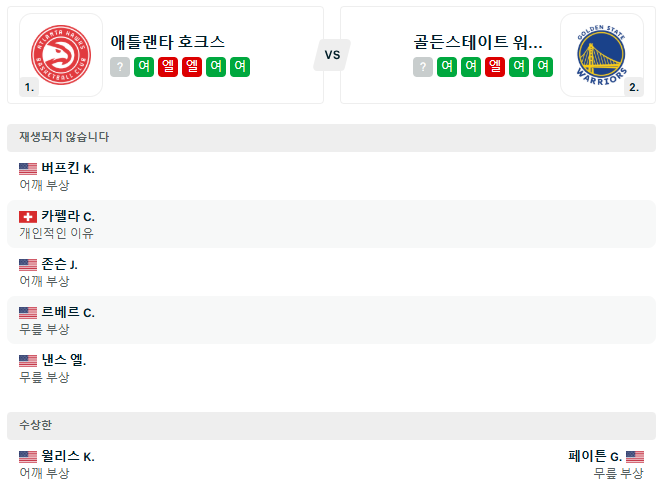658x493 pixels.
Task: Select player 윌리스 K.
Action: click(x=67, y=457)
